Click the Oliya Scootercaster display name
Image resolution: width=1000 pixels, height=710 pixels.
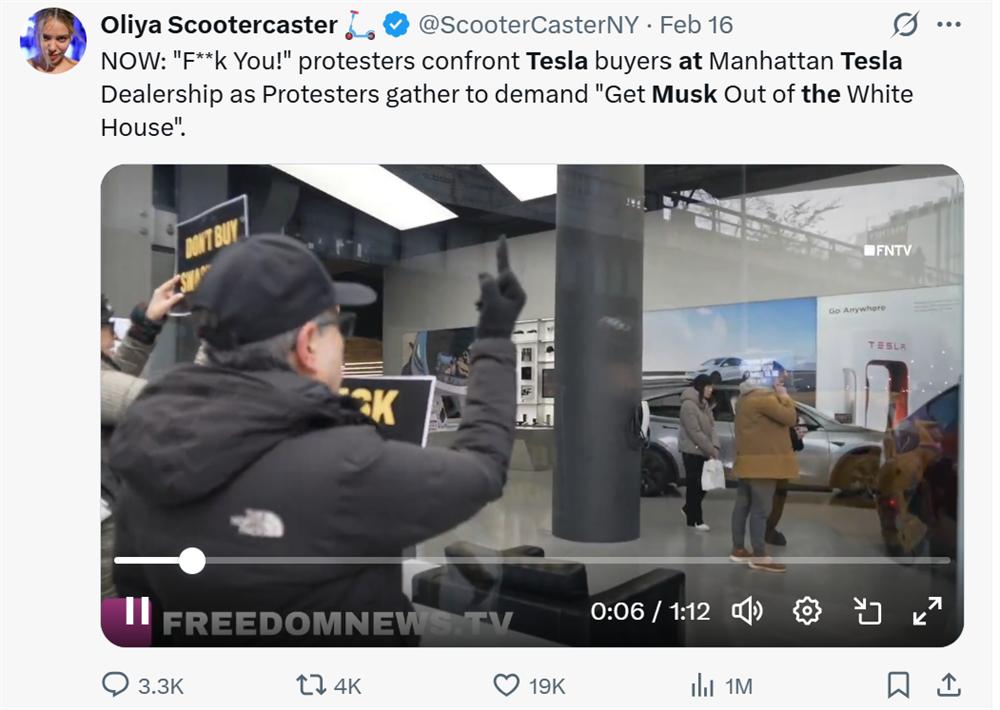coord(219,25)
